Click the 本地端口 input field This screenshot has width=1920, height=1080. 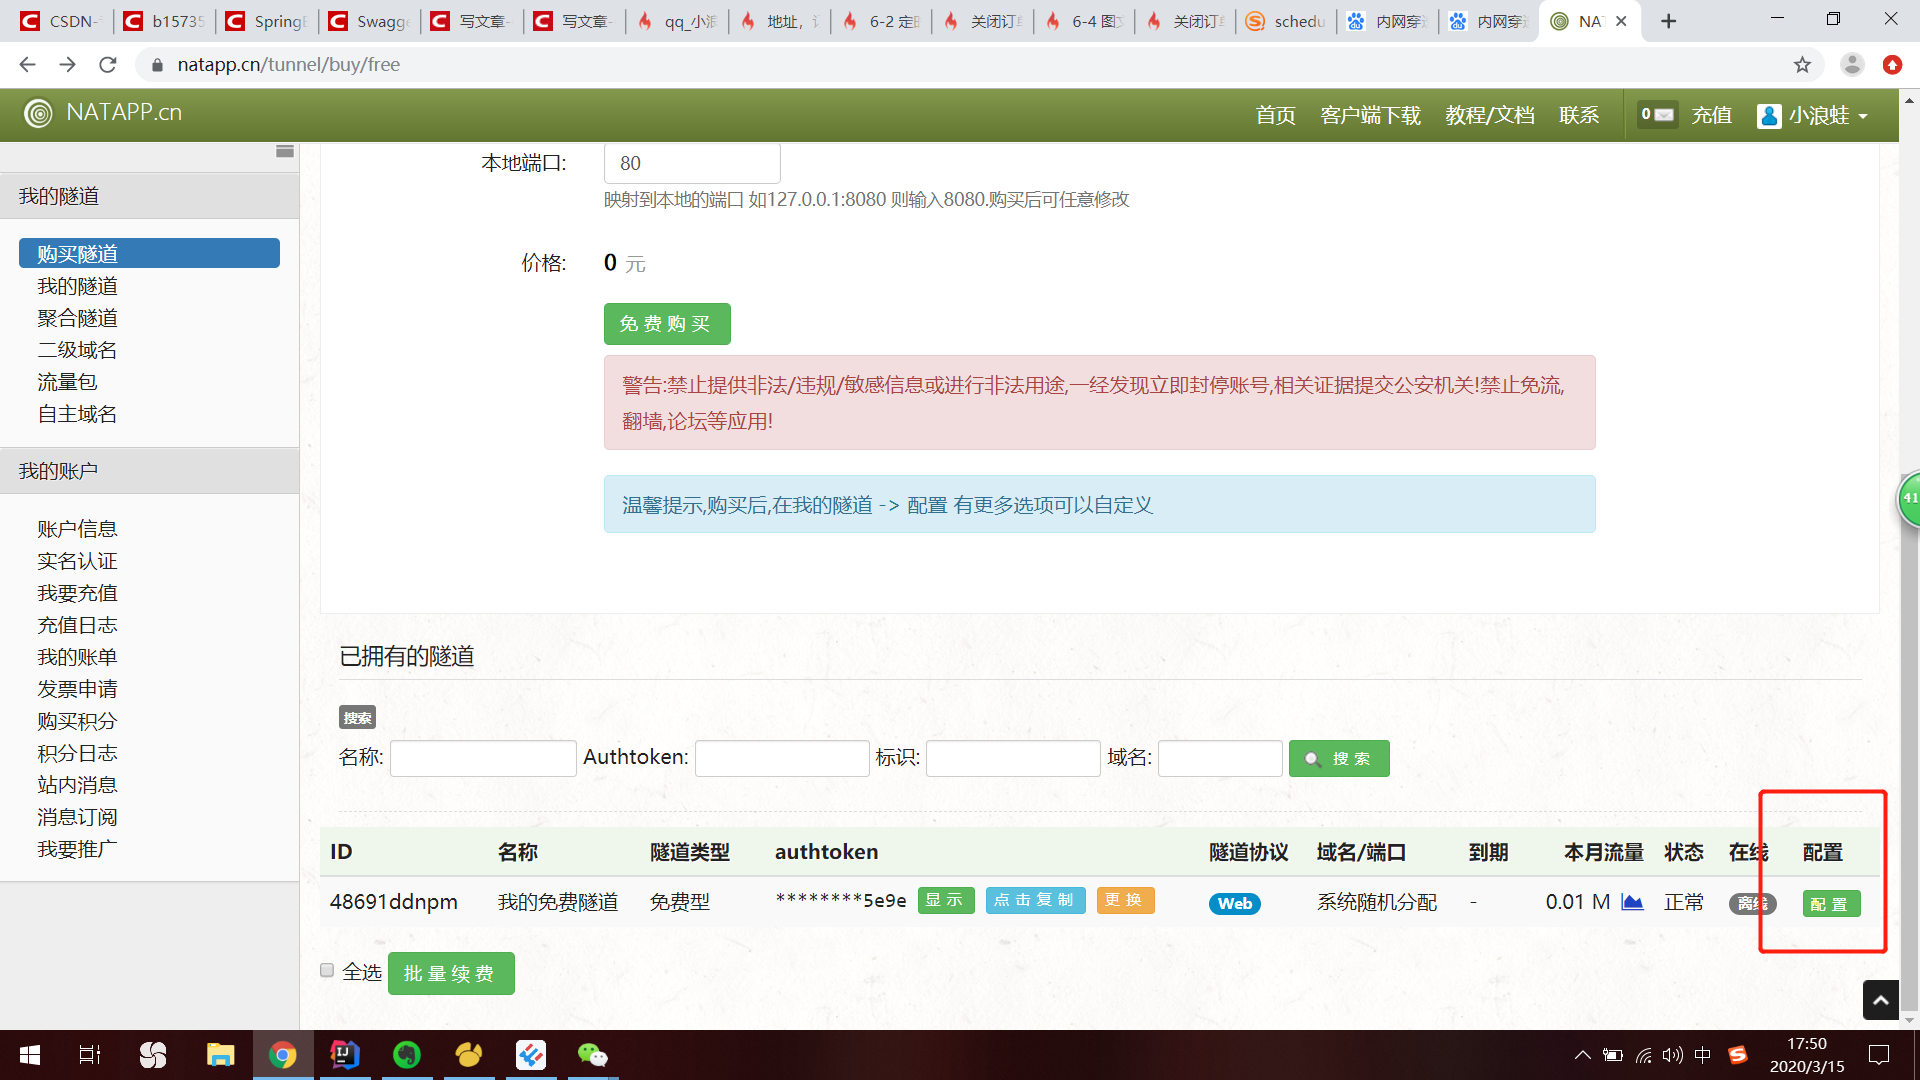tap(691, 163)
